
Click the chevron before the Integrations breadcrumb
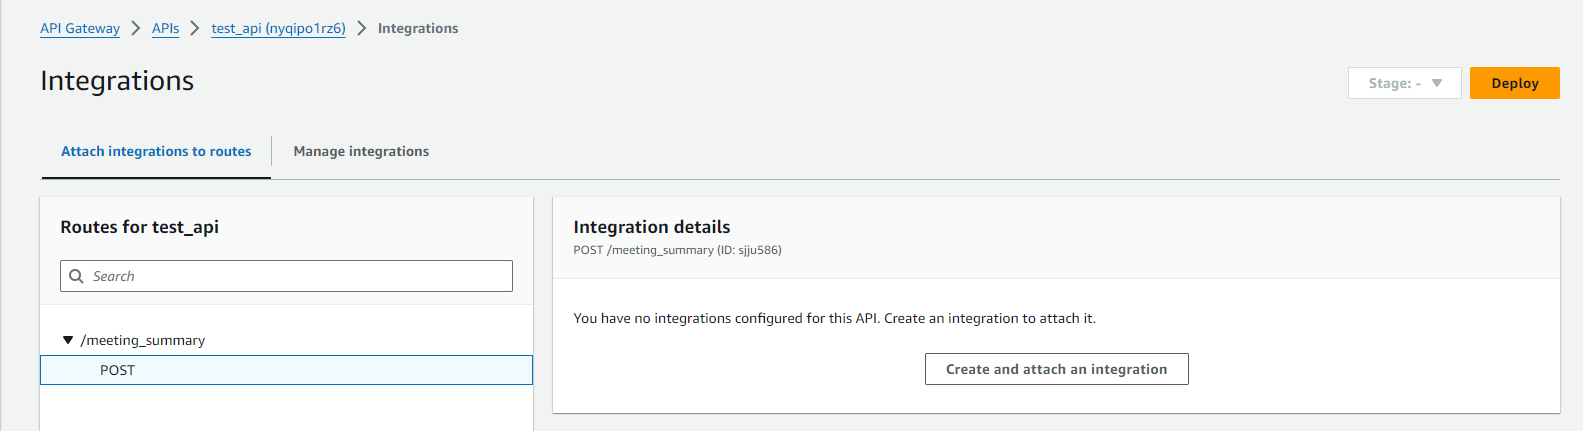362,28
